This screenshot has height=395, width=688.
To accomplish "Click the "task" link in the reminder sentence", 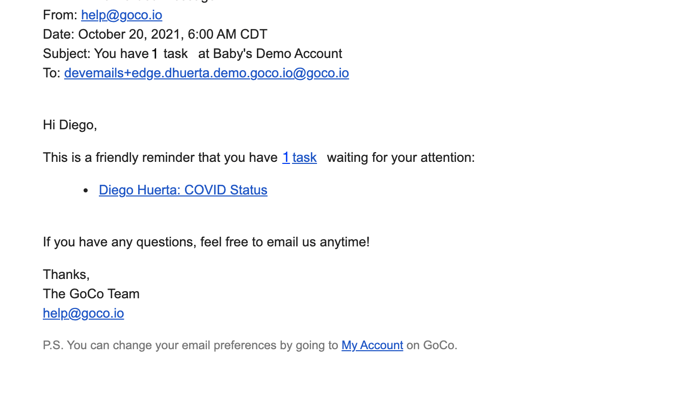I will (305, 158).
